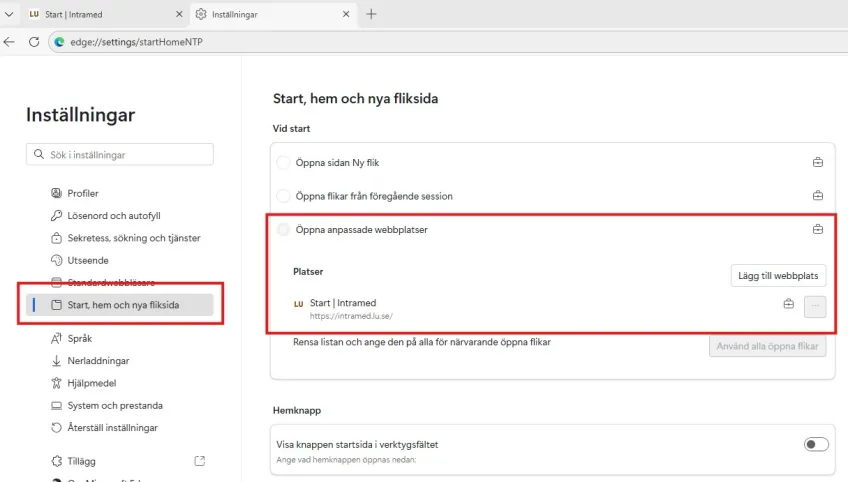Image resolution: width=848 pixels, height=482 pixels.
Task: Click the magnifier icon in settings search
Action: click(38, 154)
